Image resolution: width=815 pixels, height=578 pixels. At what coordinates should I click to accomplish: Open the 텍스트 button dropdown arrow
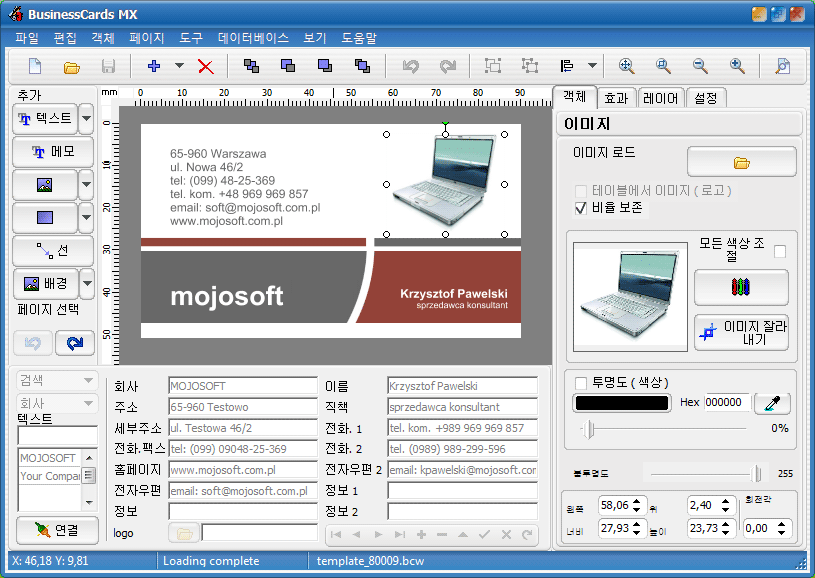86,119
